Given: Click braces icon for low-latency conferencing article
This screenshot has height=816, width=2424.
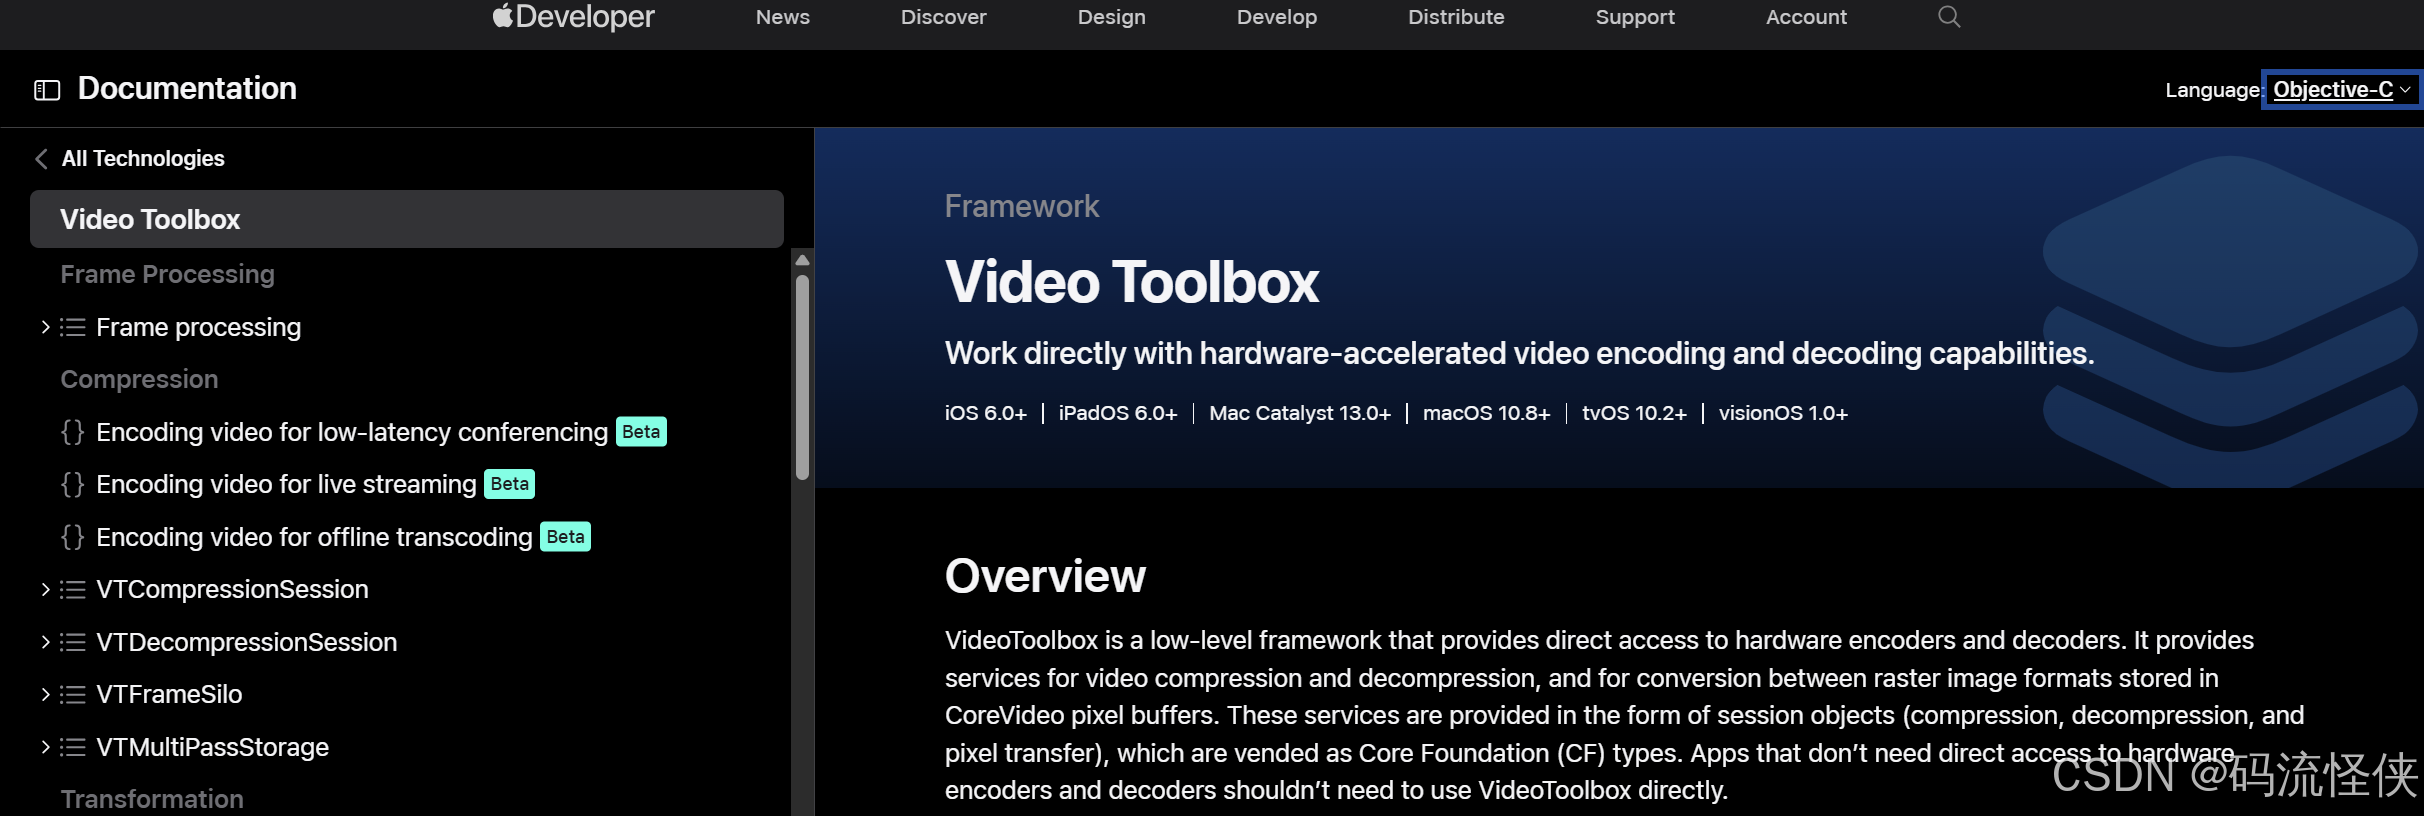Looking at the screenshot, I should pyautogui.click(x=72, y=432).
